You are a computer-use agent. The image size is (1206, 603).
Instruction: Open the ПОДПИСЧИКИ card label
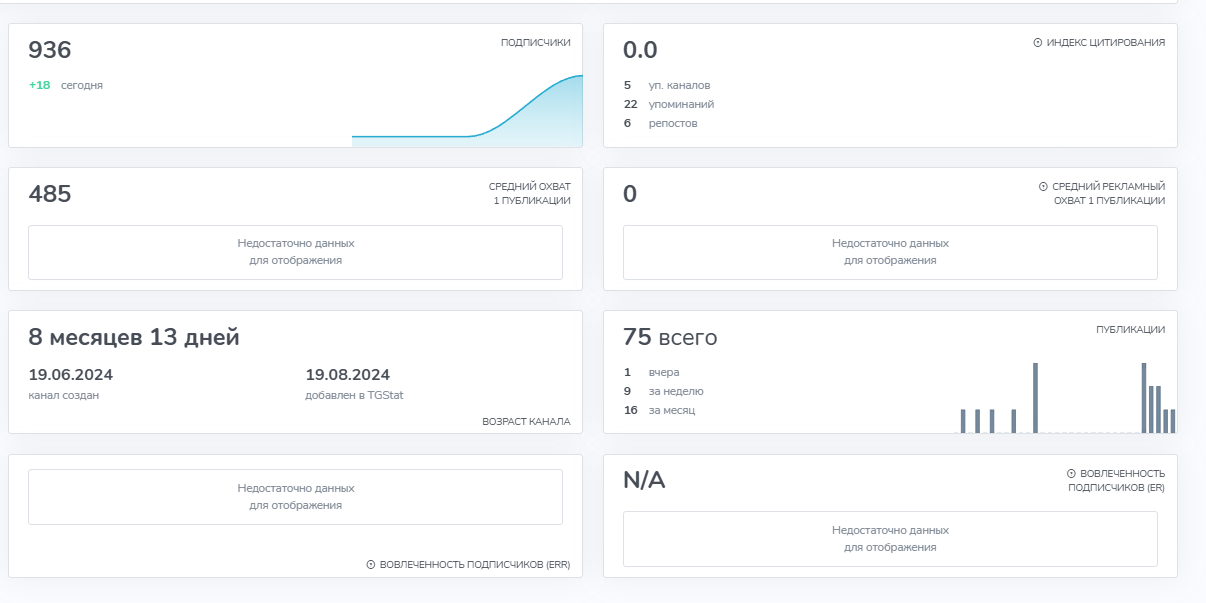535,43
